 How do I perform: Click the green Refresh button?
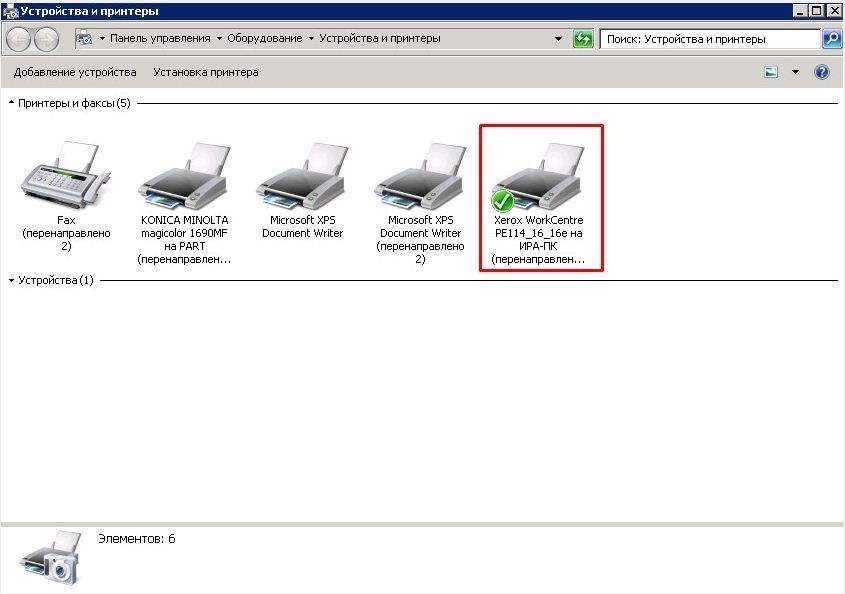pyautogui.click(x=583, y=39)
